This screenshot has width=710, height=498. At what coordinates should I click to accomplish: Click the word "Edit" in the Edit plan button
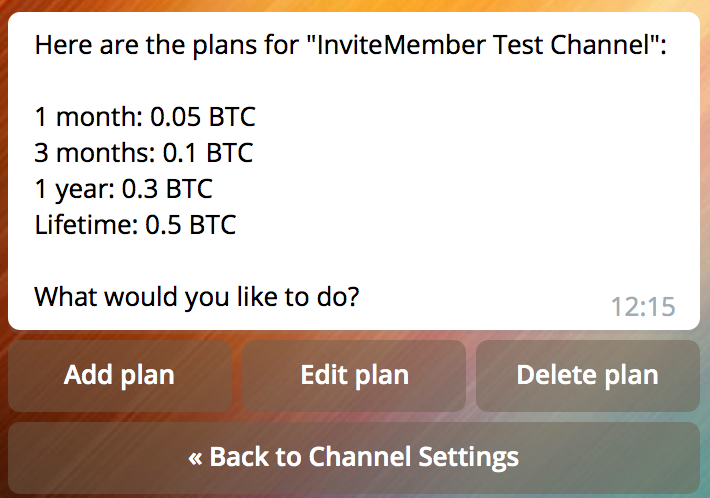(x=323, y=376)
